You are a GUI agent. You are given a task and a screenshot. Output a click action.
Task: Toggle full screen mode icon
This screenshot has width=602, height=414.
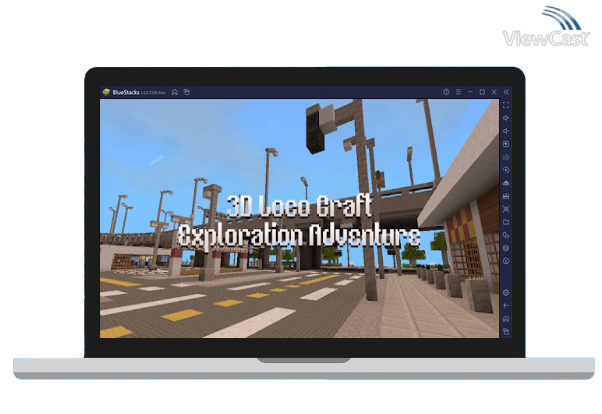pyautogui.click(x=506, y=105)
